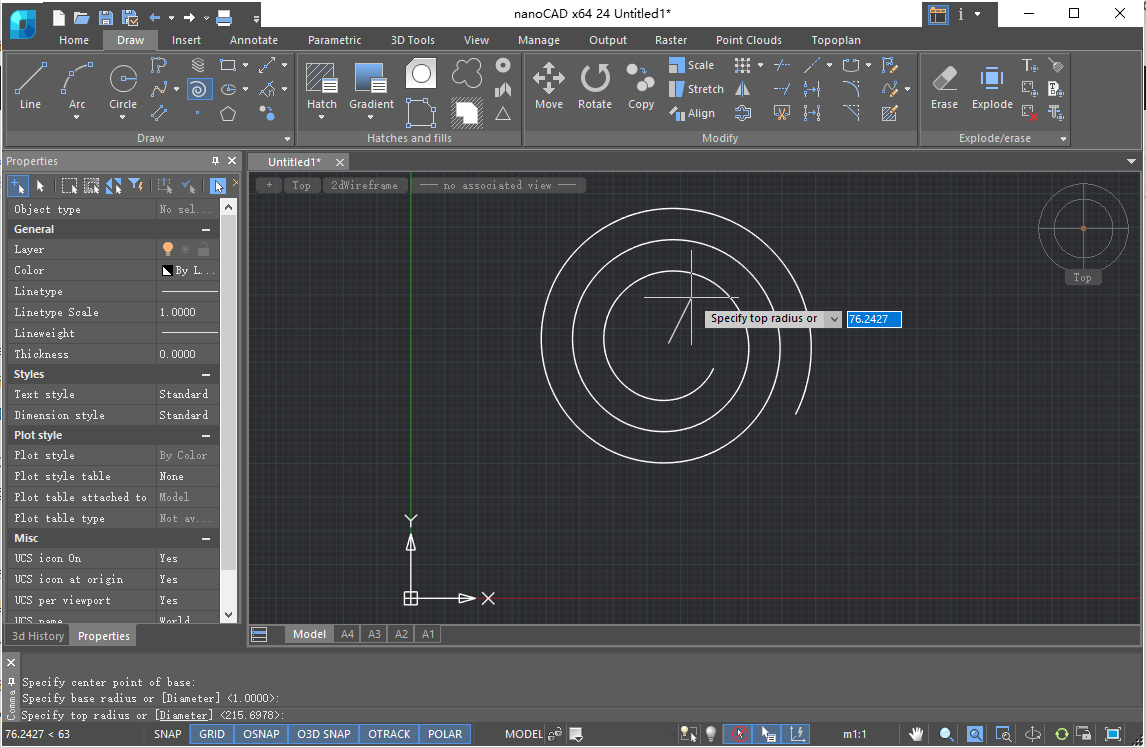Click the Quick select filter icon in Properties

(136, 186)
